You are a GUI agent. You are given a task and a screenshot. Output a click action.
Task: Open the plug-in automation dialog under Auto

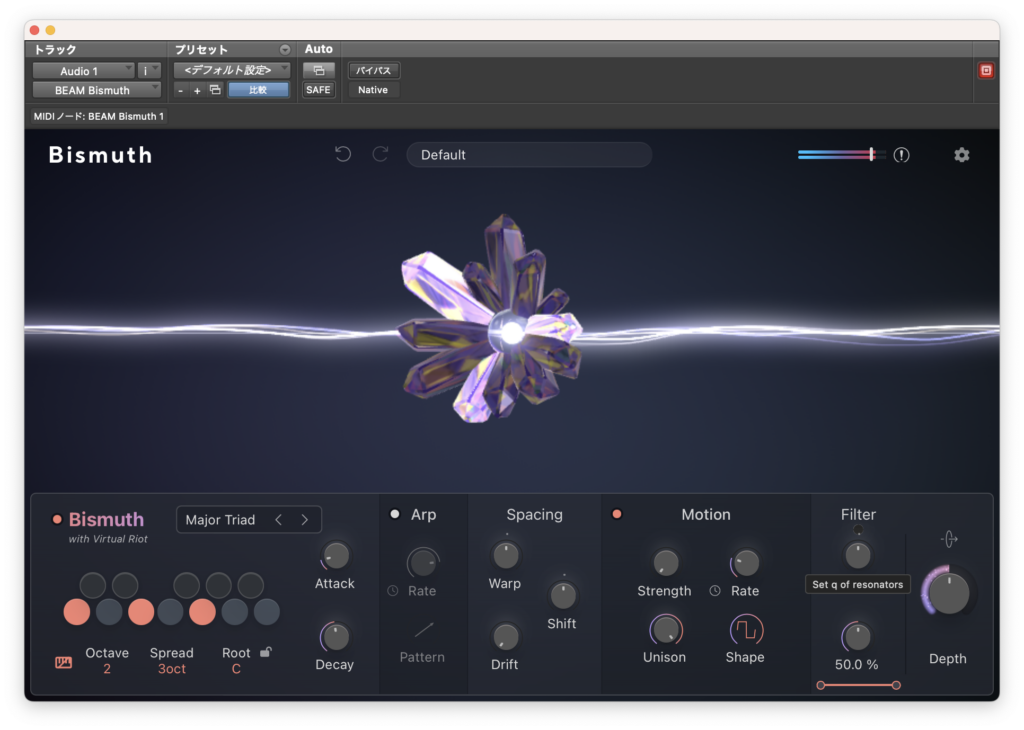pyautogui.click(x=319, y=70)
